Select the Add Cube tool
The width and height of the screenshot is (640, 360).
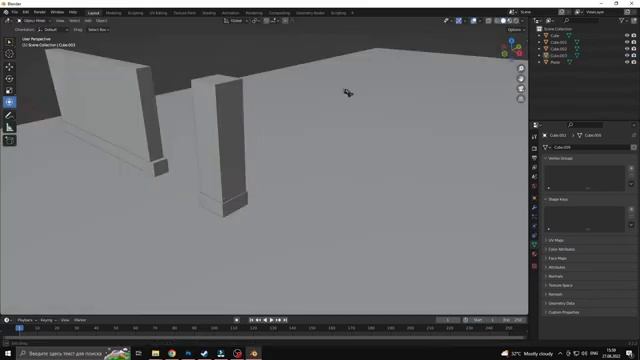[x=9, y=140]
